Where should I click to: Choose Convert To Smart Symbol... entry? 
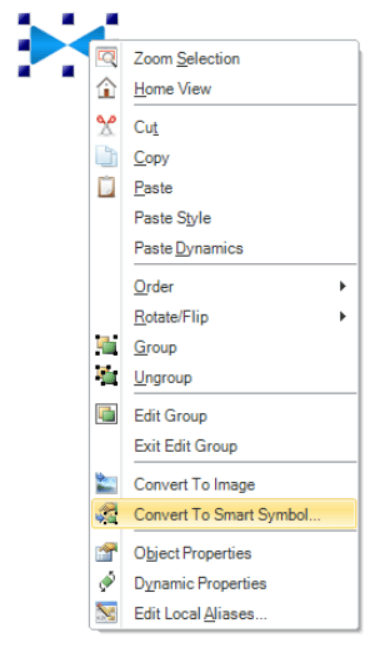pyautogui.click(x=224, y=514)
